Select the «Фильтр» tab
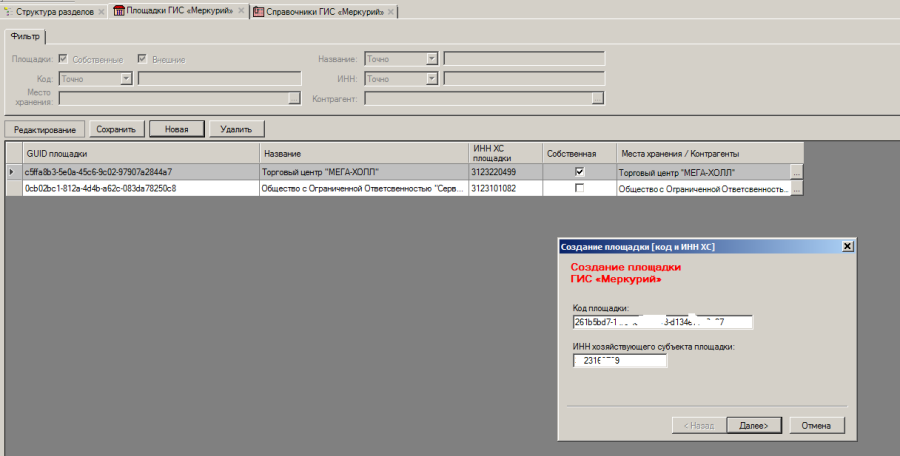The width and height of the screenshot is (900, 456). [25, 36]
